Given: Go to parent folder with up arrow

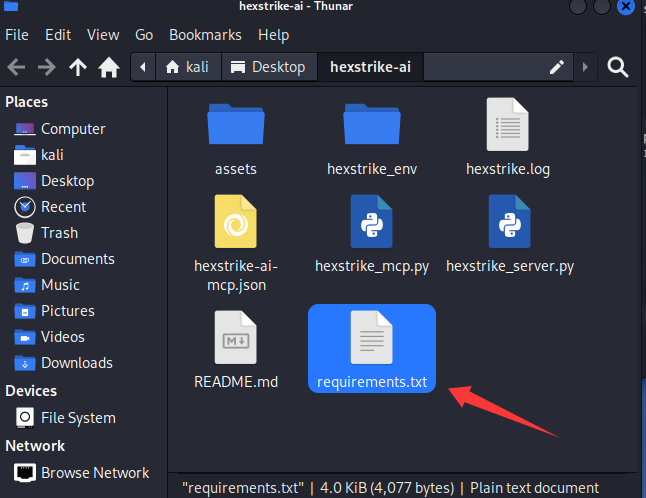Looking at the screenshot, I should click(x=78, y=67).
